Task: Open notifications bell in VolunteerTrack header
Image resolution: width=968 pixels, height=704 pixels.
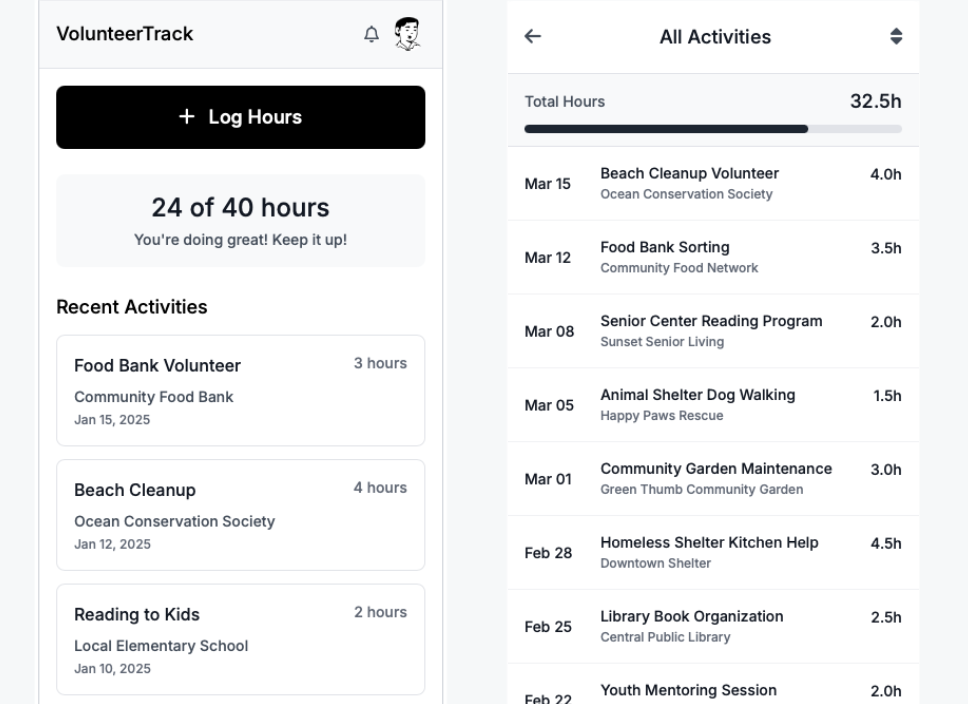Action: click(371, 34)
